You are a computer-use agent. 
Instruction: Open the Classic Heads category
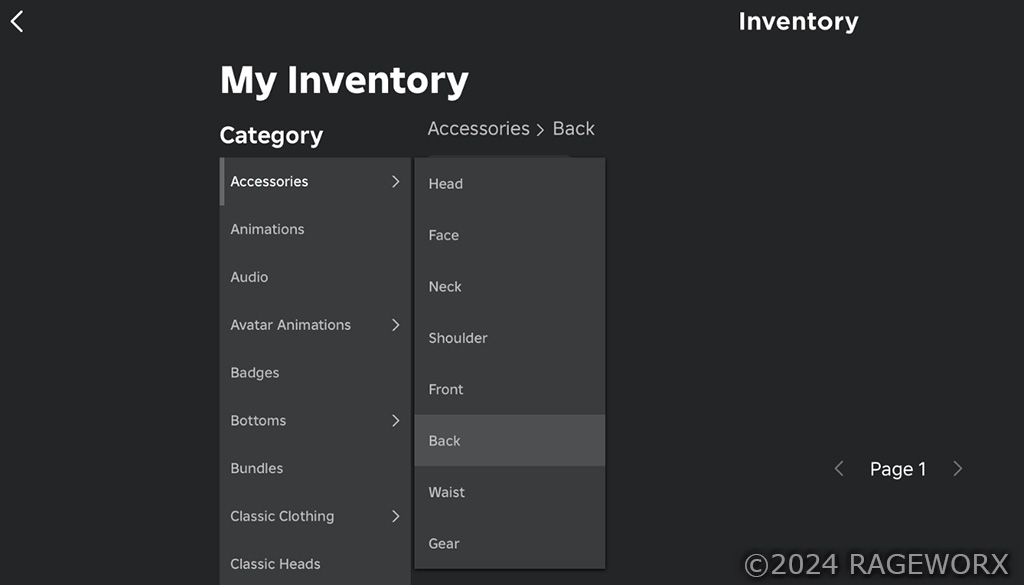(315, 563)
